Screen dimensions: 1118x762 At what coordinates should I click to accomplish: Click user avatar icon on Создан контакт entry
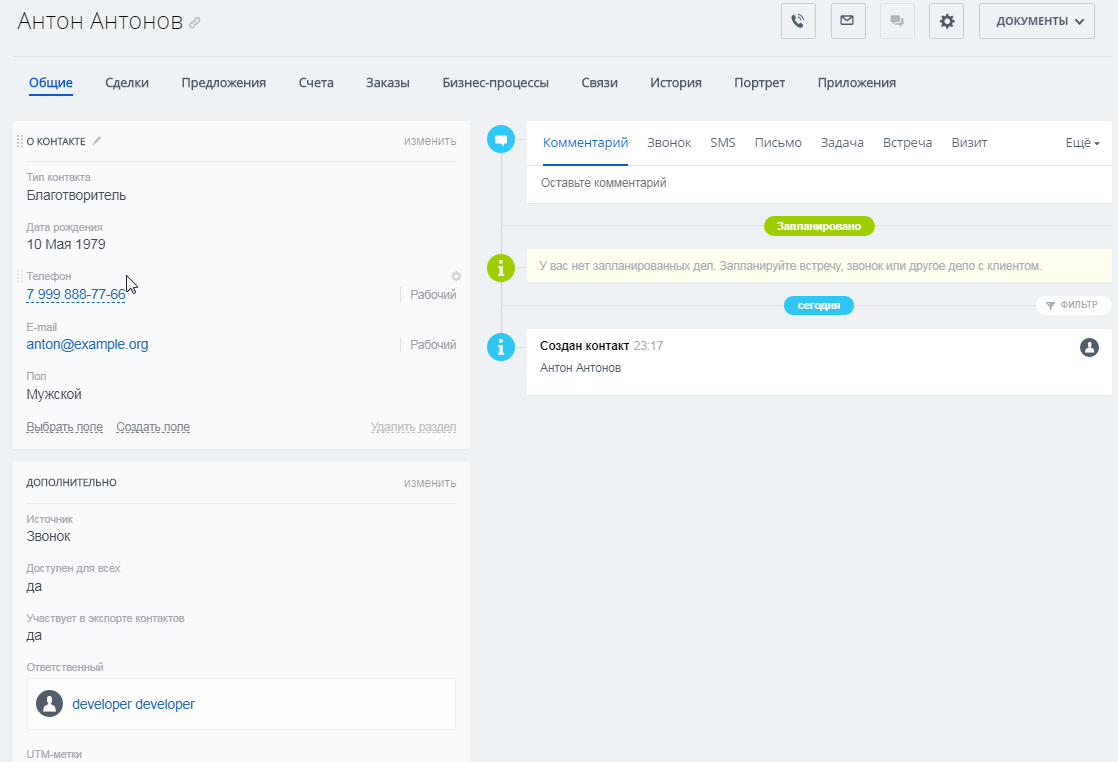coord(1089,347)
